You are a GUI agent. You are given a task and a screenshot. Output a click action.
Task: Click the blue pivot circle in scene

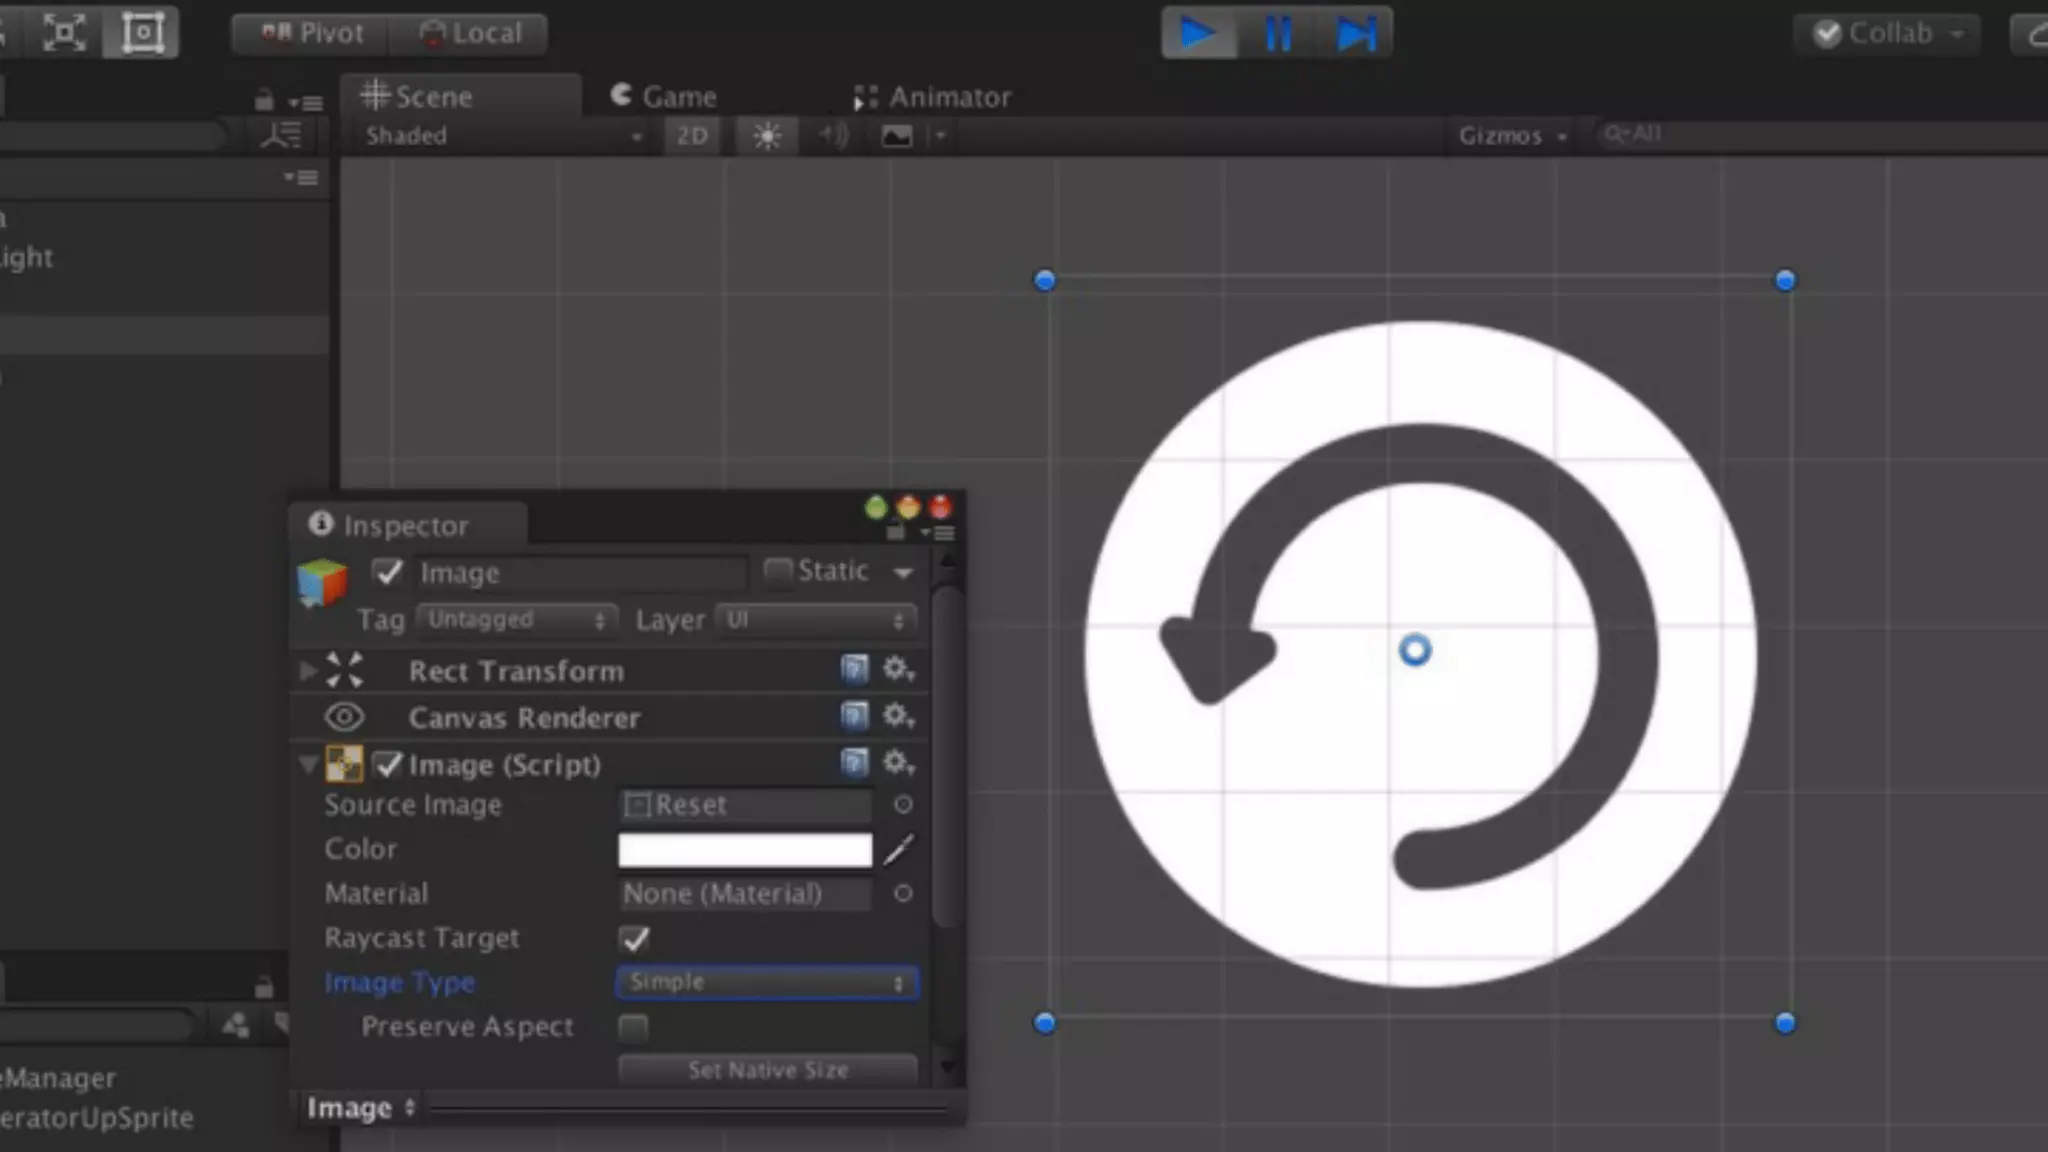coord(1414,650)
